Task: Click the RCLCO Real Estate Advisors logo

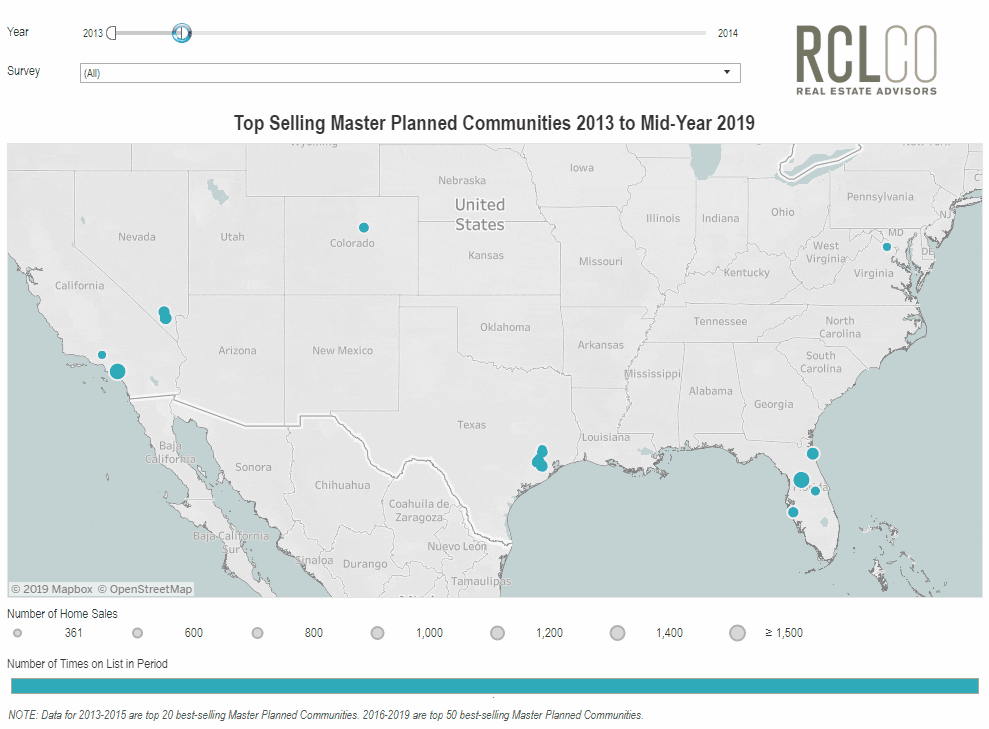Action: pyautogui.click(x=867, y=61)
